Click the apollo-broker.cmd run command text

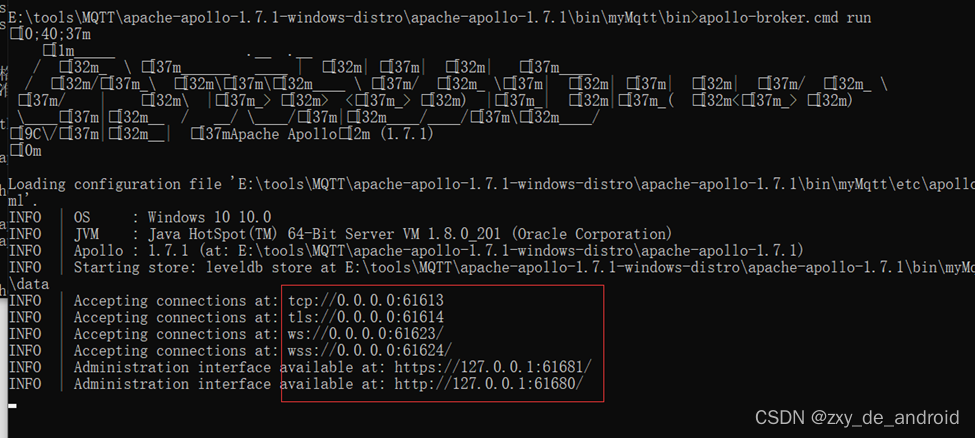point(785,18)
